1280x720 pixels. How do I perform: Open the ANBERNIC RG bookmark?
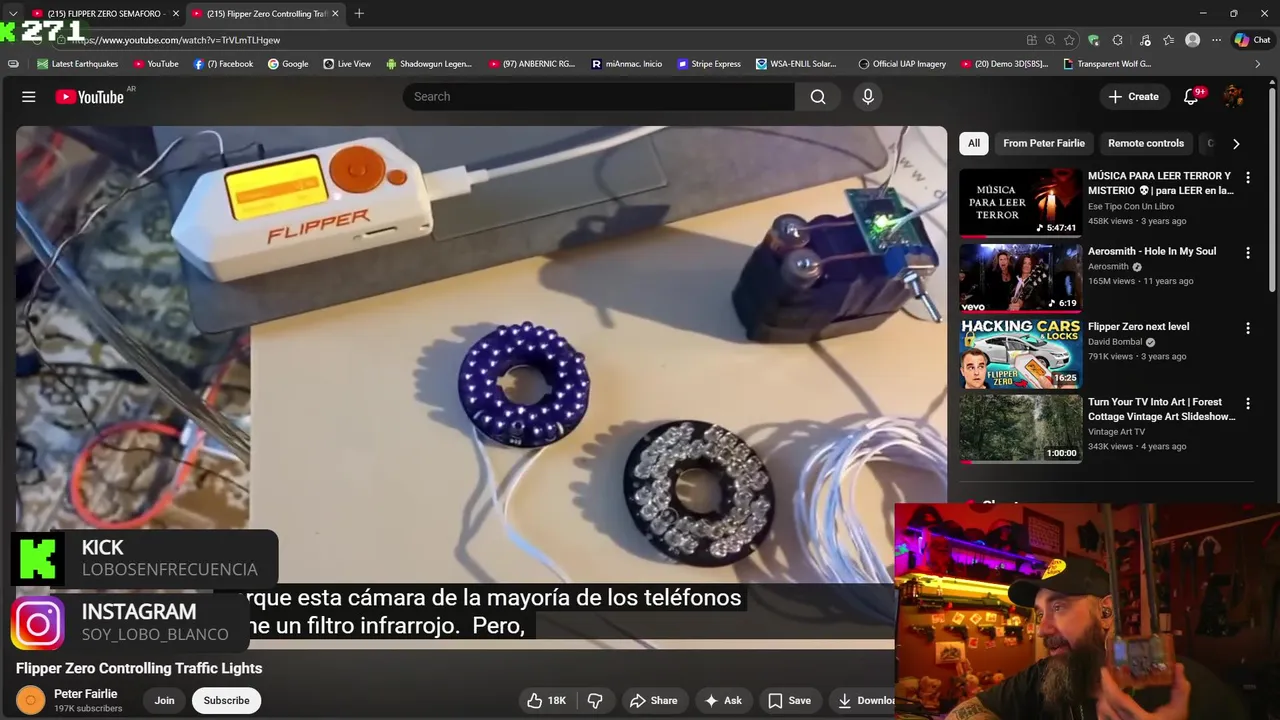(532, 64)
